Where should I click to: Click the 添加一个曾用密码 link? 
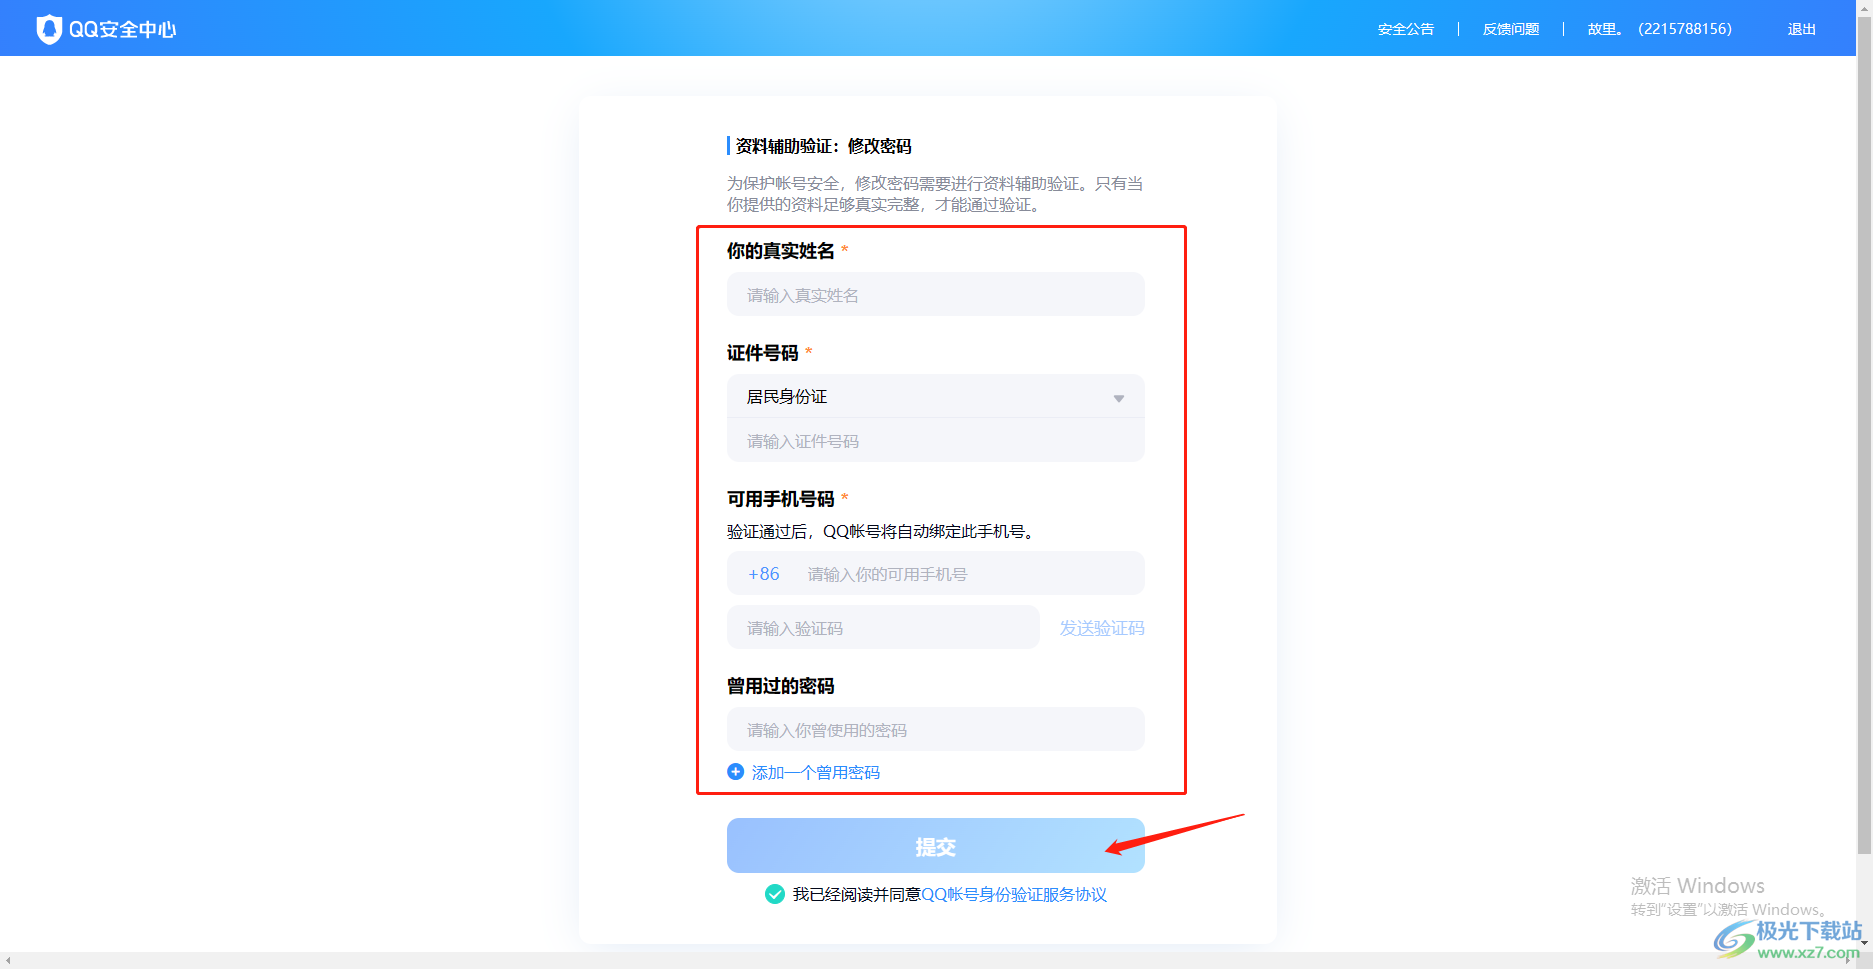[815, 772]
